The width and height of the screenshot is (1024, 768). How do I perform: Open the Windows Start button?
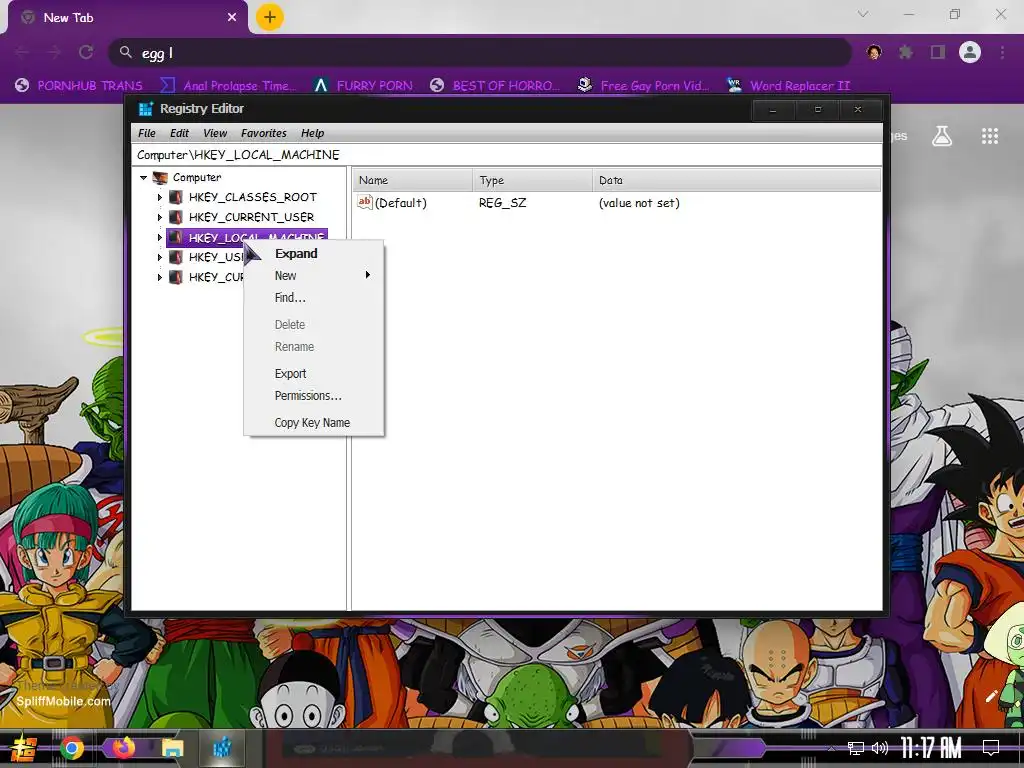(24, 748)
